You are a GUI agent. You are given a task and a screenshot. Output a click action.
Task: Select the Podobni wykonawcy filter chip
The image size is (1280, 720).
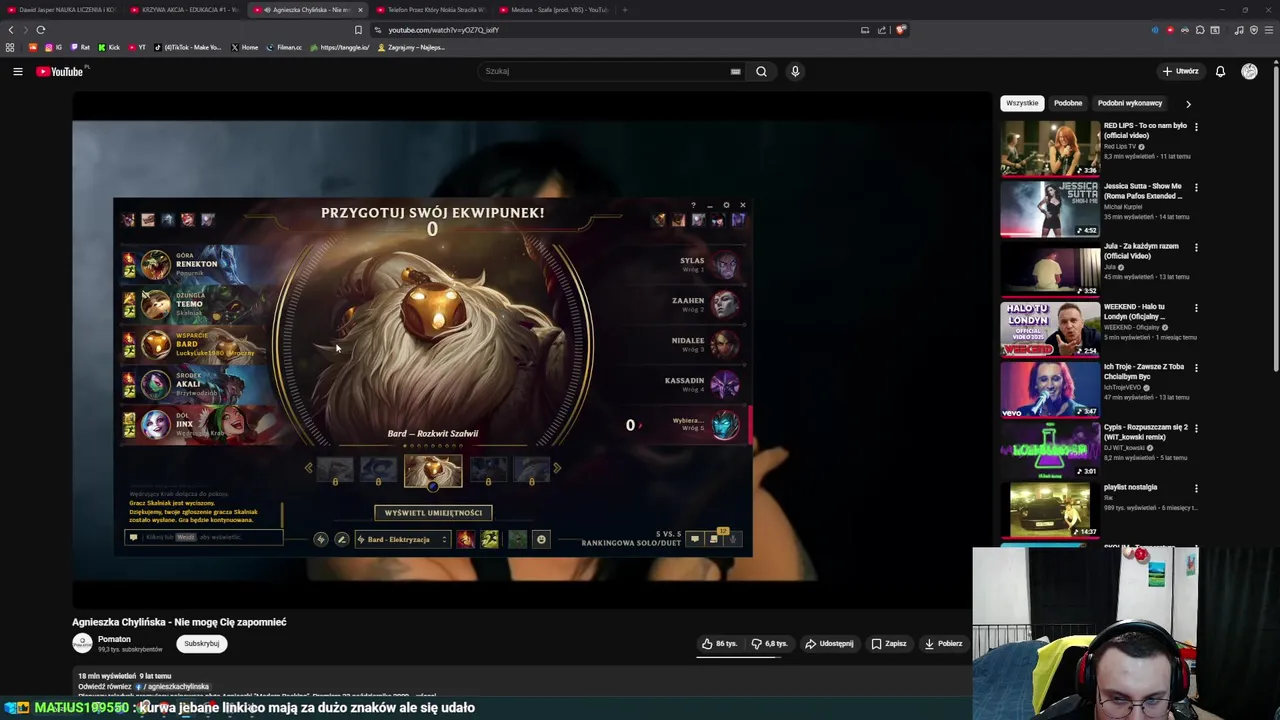pyautogui.click(x=1130, y=103)
